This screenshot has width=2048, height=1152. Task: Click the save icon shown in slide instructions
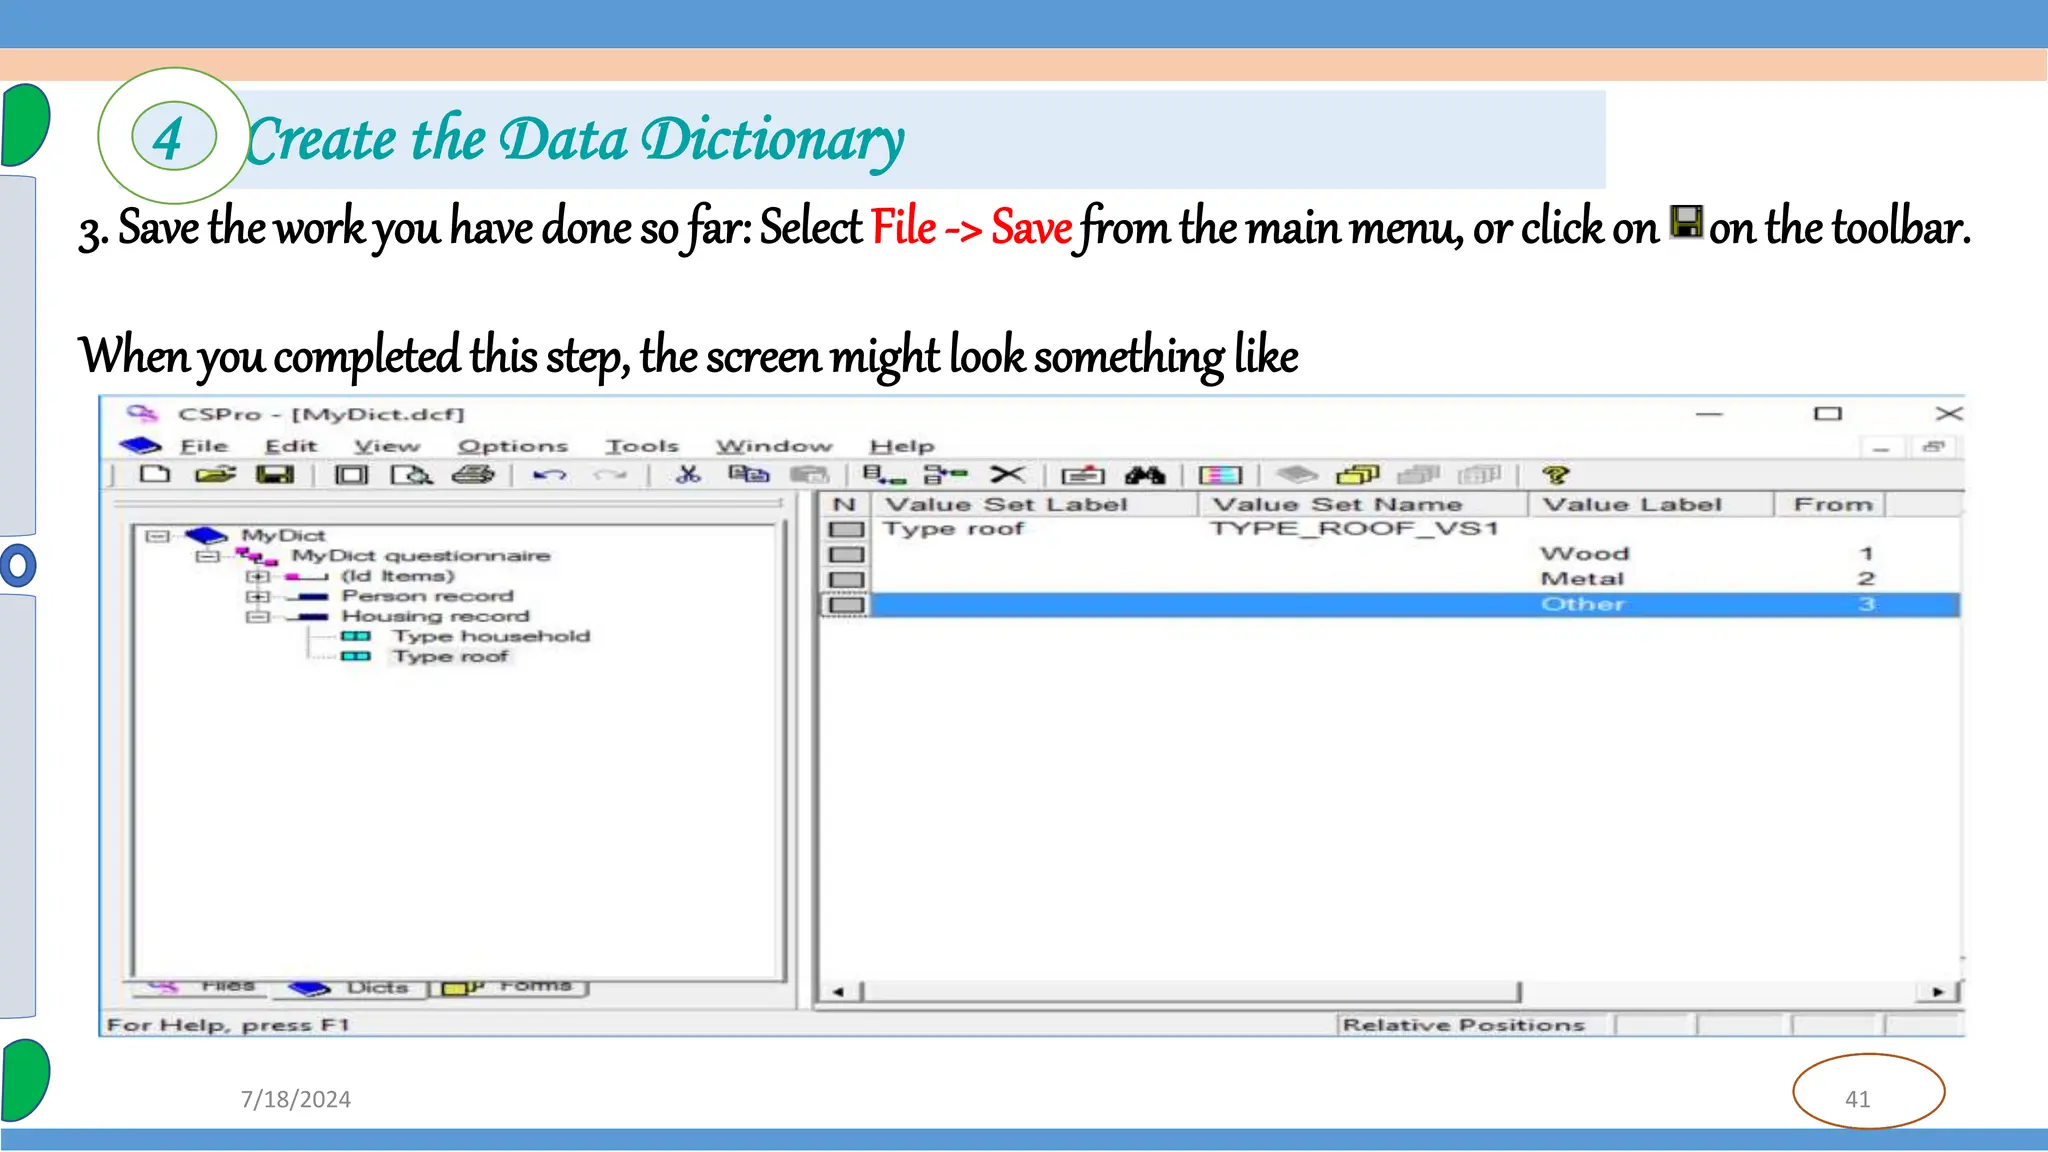pos(1686,222)
